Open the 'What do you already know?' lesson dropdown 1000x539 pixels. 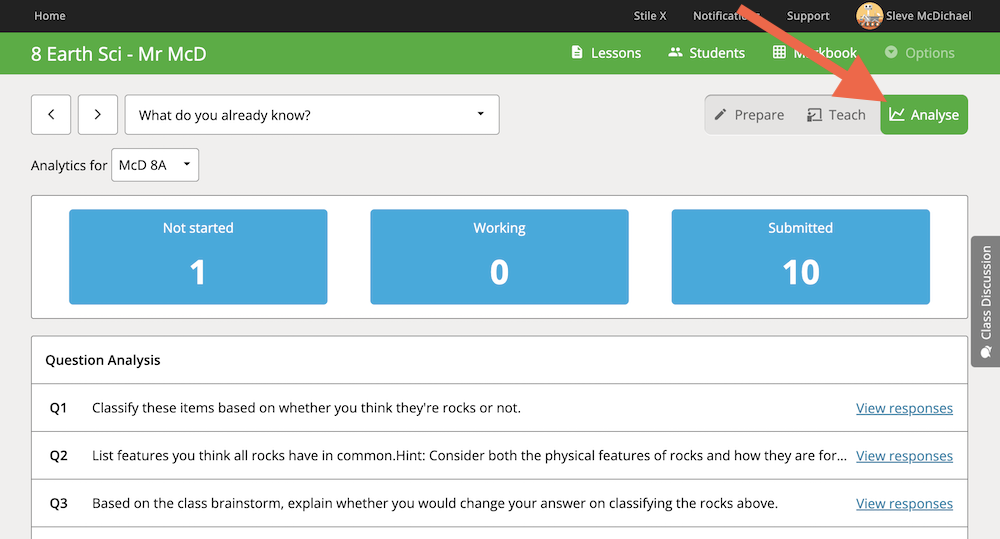pos(312,115)
